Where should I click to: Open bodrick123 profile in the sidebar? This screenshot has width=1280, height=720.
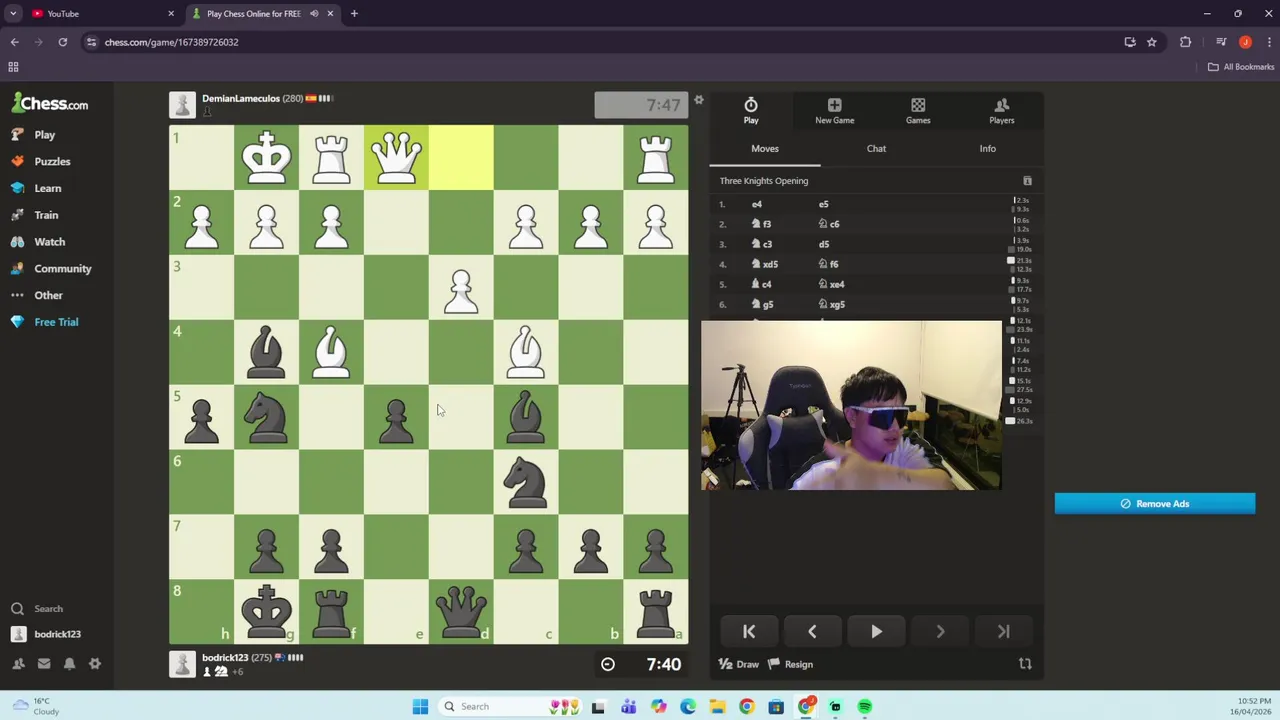tap(57, 634)
